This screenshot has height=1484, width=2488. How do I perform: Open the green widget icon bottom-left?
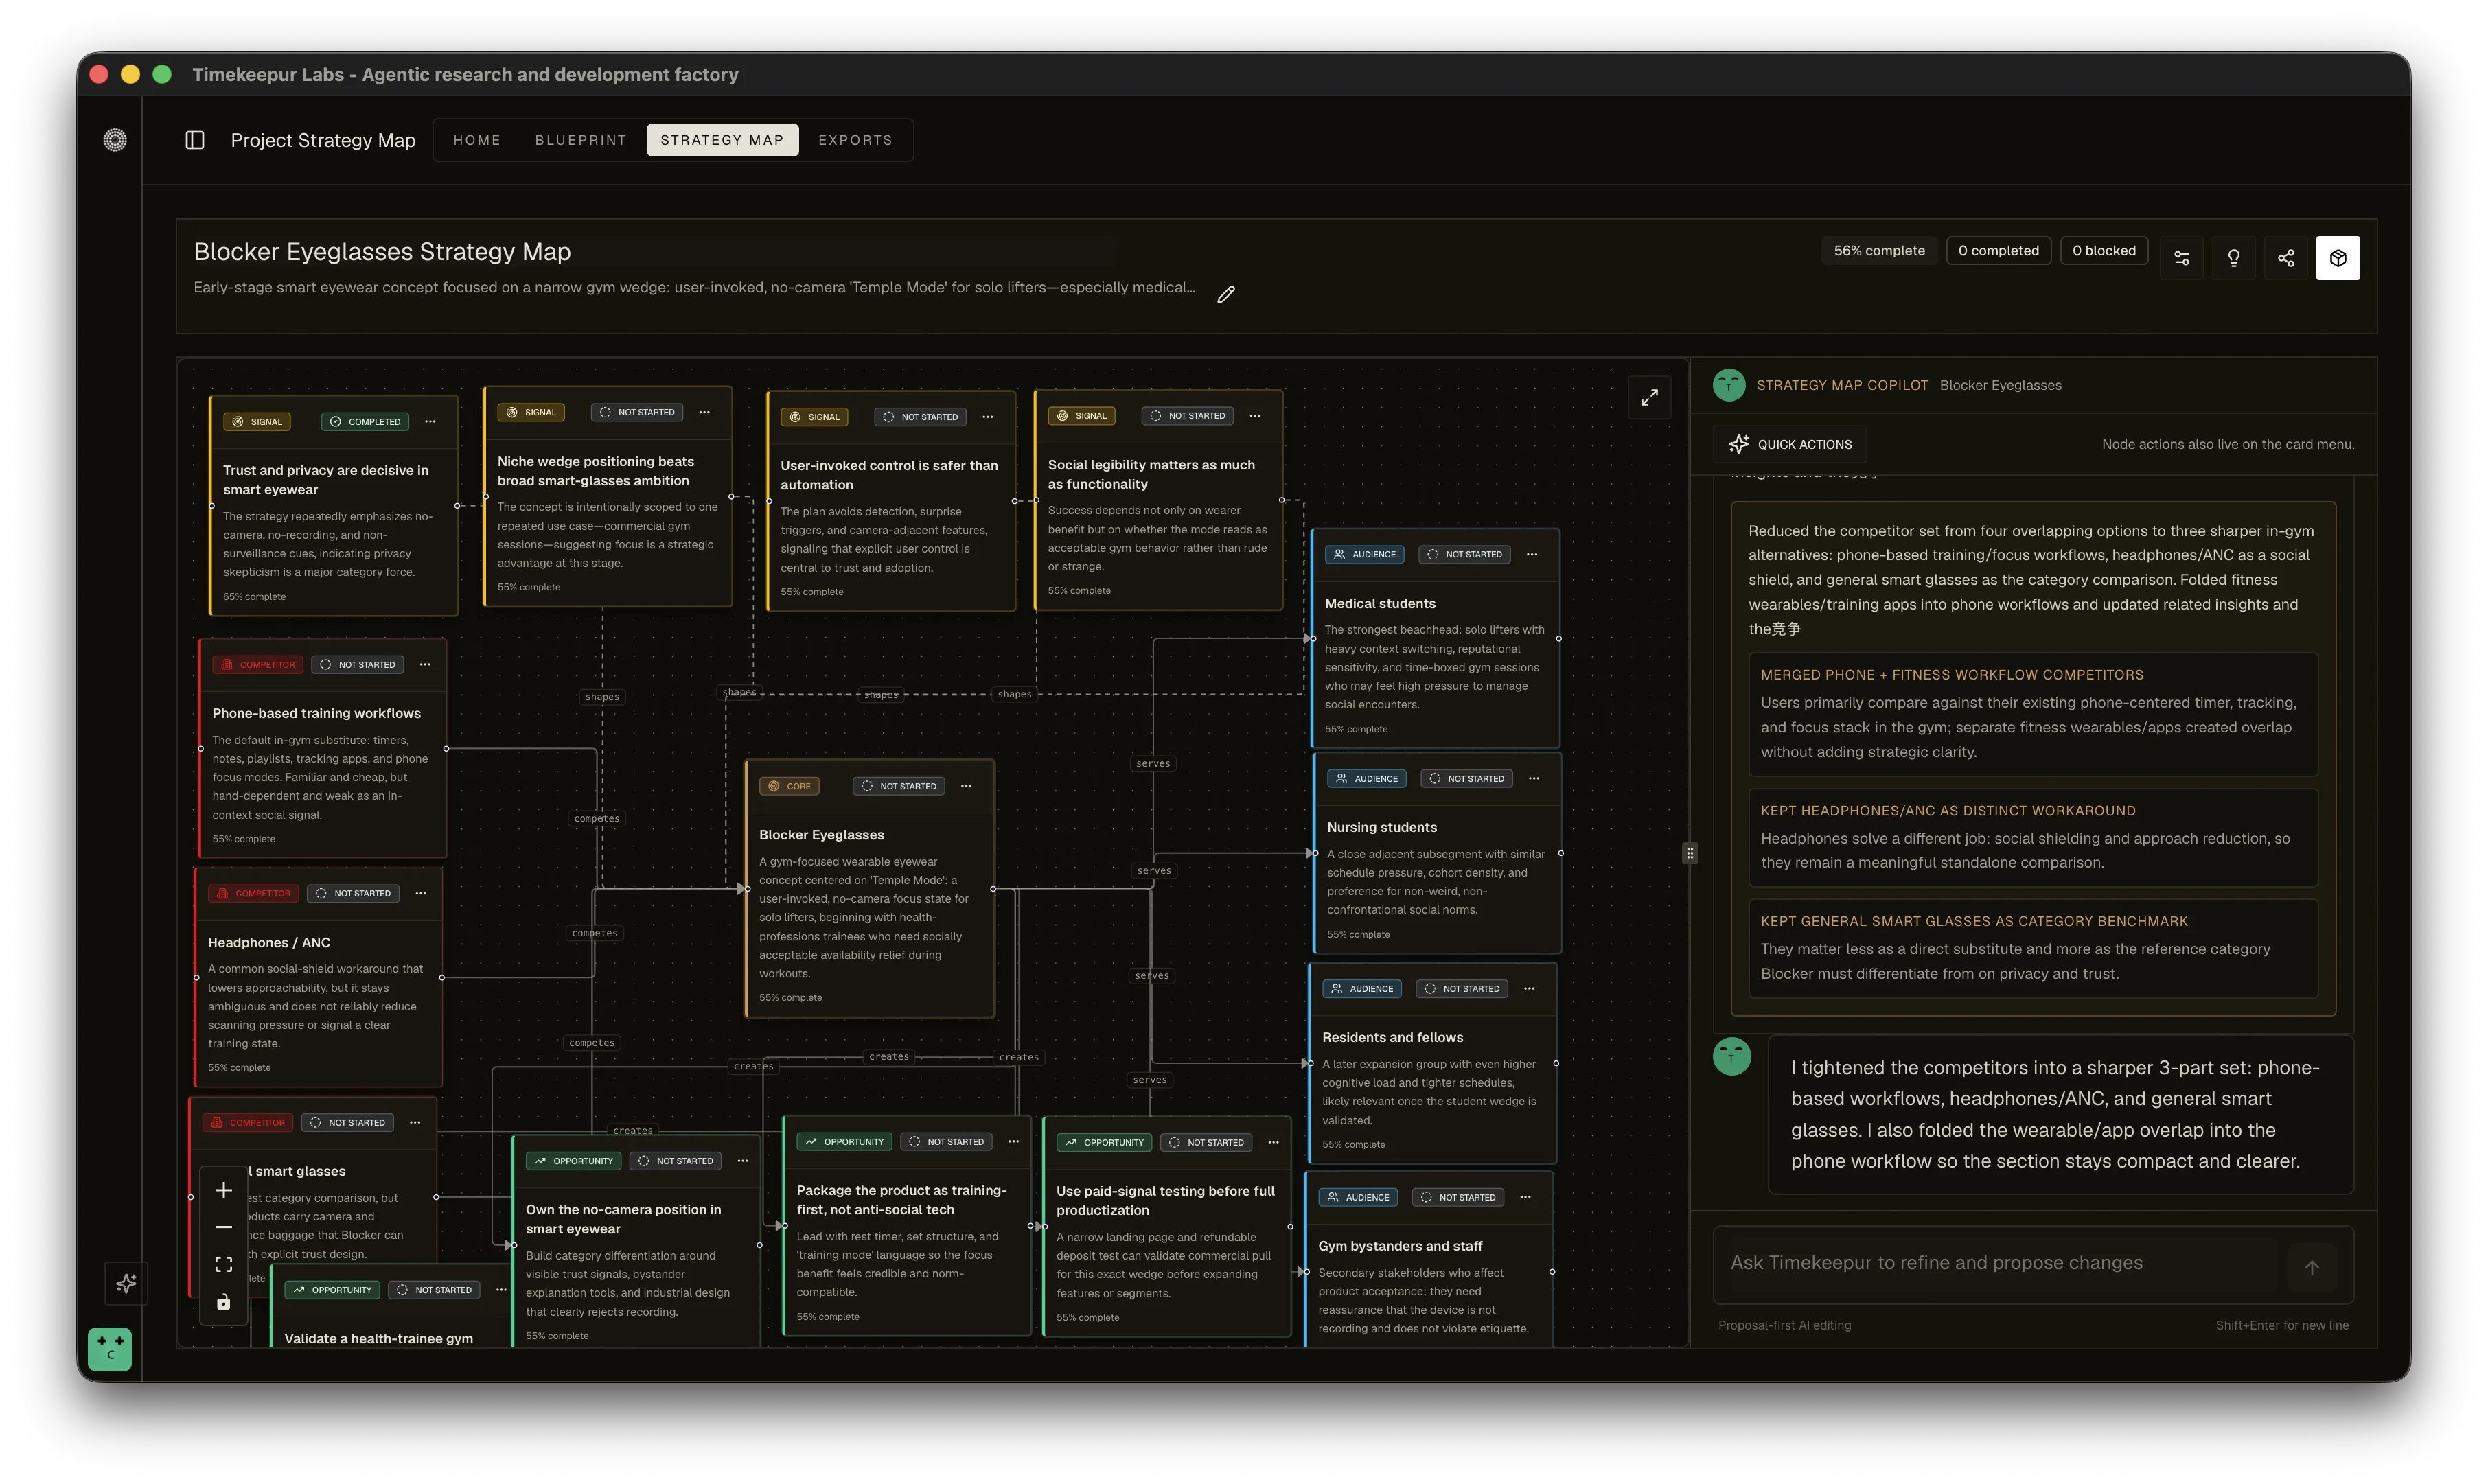click(x=110, y=1349)
